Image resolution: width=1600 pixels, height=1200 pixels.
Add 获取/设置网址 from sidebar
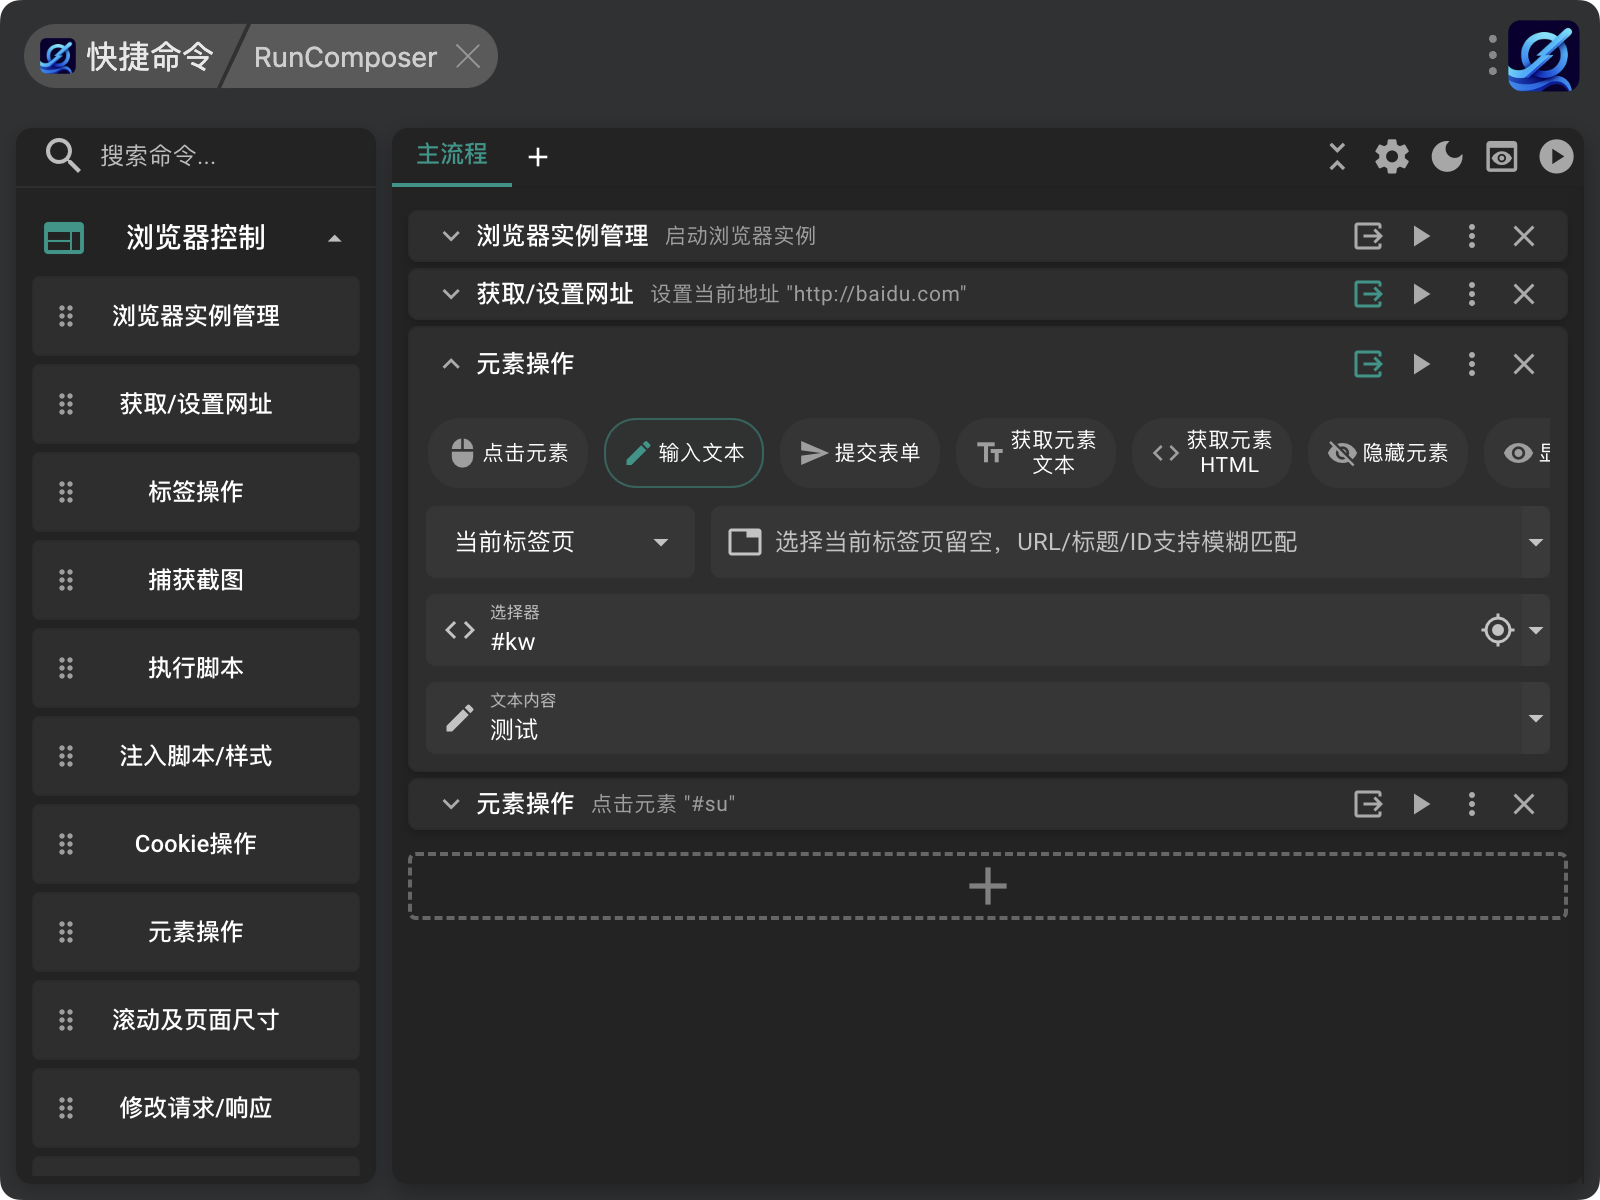tap(196, 404)
